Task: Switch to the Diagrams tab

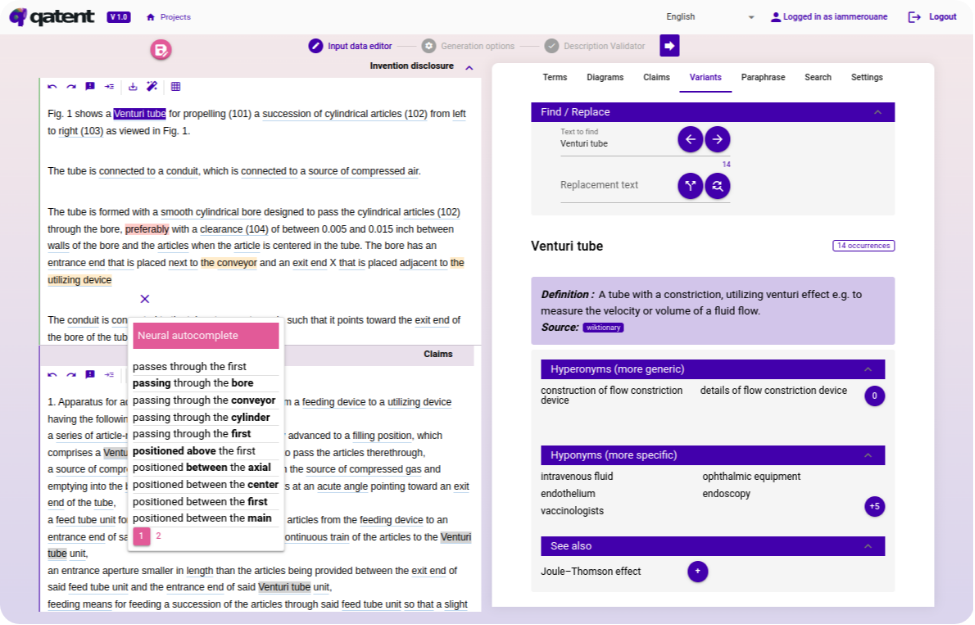Action: (605, 77)
